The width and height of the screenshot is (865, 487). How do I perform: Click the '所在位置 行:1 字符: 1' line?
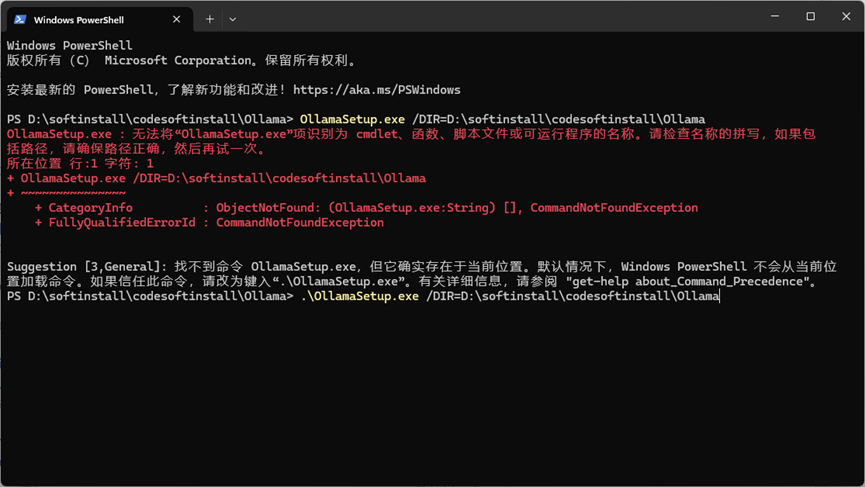(x=80, y=164)
